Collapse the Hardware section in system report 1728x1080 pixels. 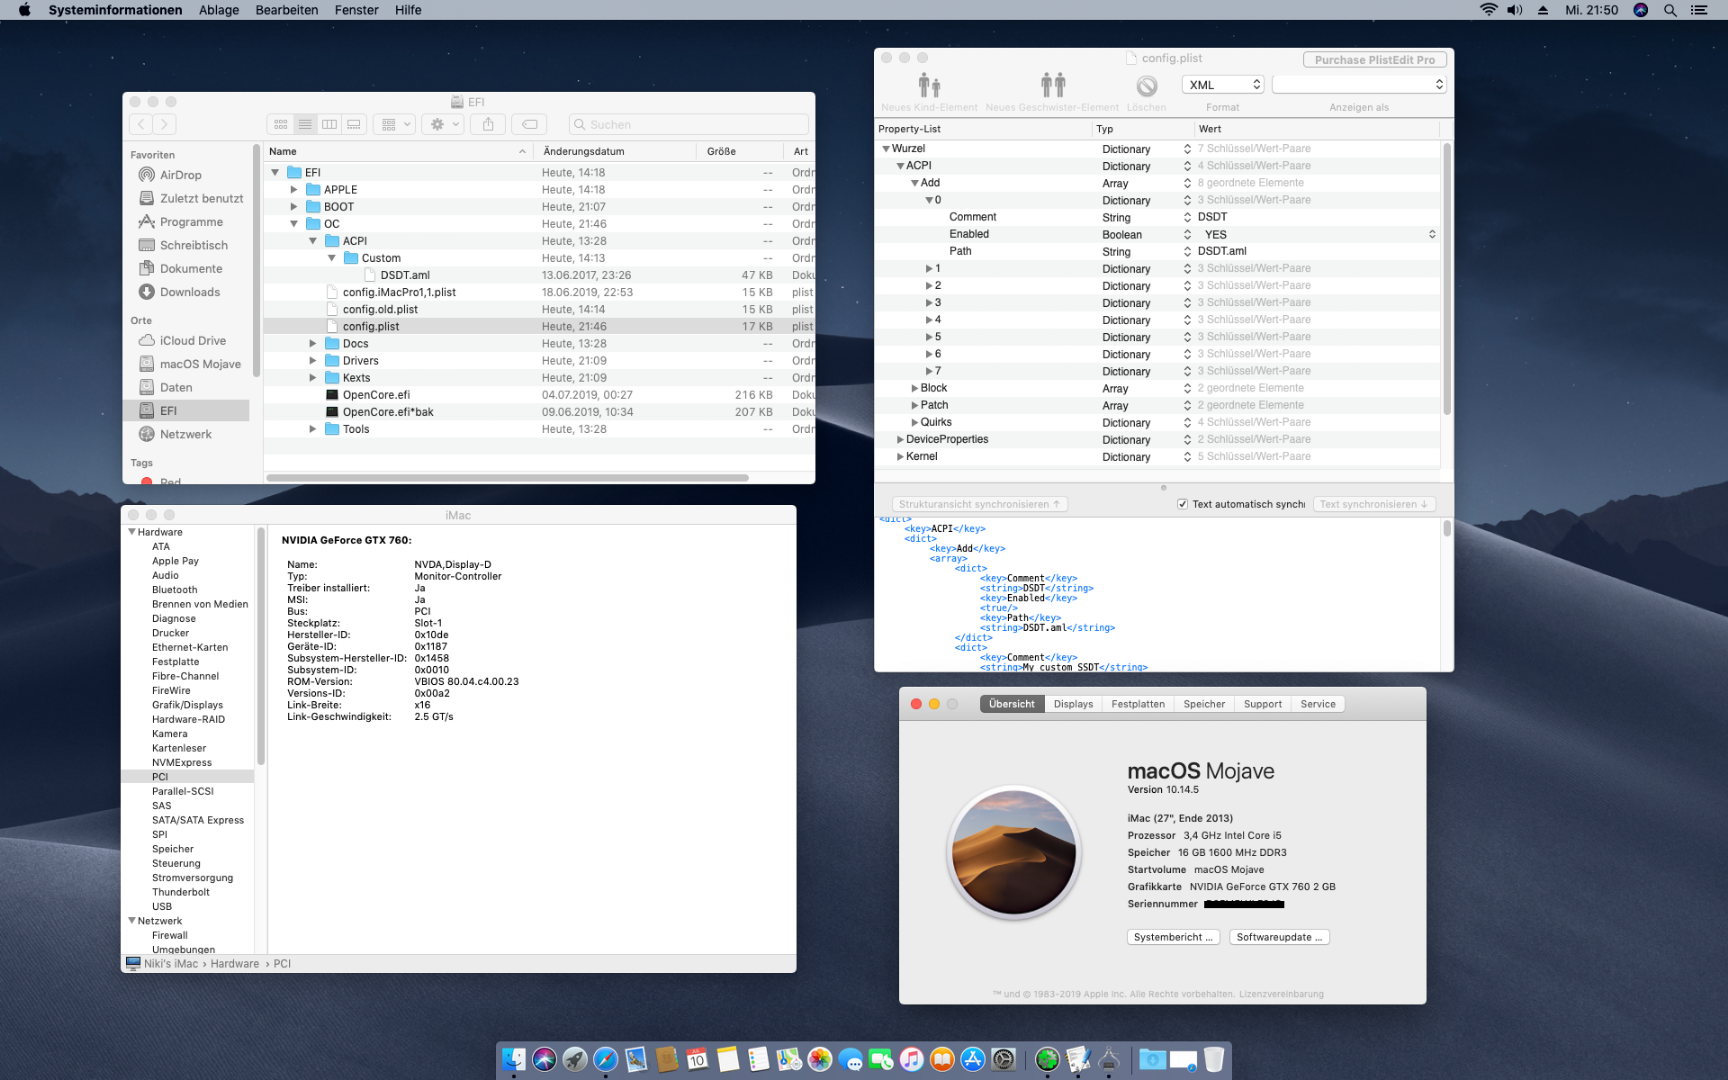pos(132,532)
